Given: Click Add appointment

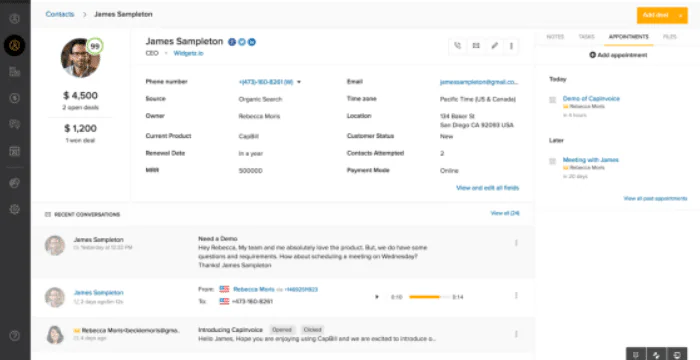Looking at the screenshot, I should coord(618,55).
